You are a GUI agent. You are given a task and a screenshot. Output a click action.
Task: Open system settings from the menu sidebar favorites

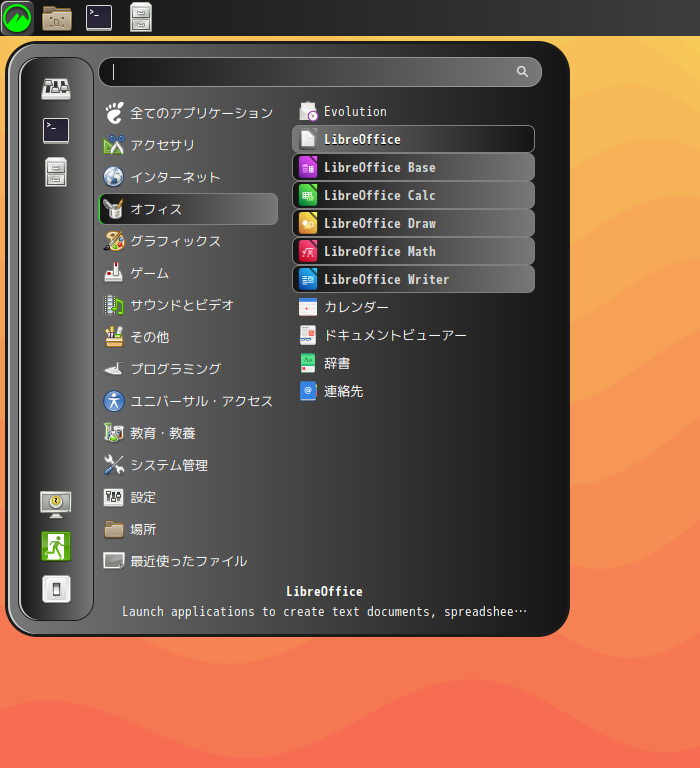tap(56, 89)
